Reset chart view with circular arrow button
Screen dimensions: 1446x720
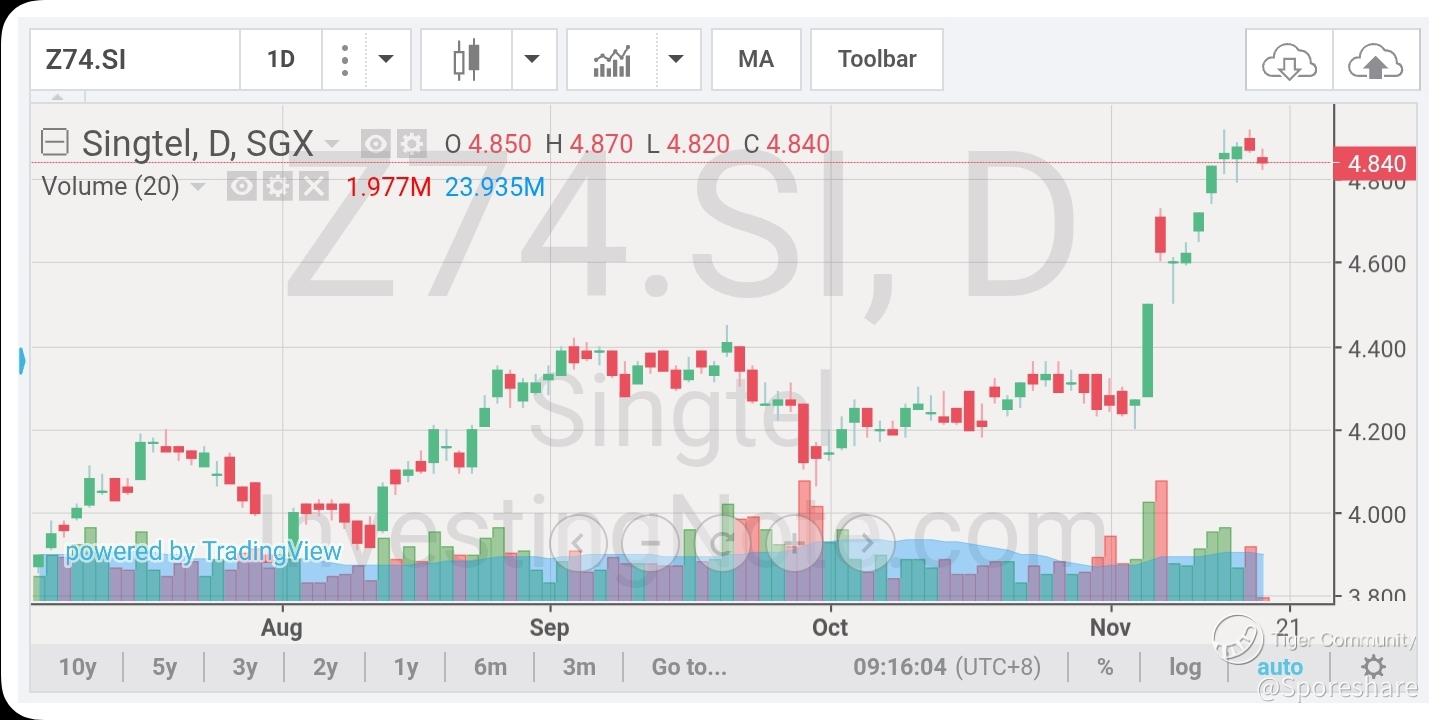(722, 543)
